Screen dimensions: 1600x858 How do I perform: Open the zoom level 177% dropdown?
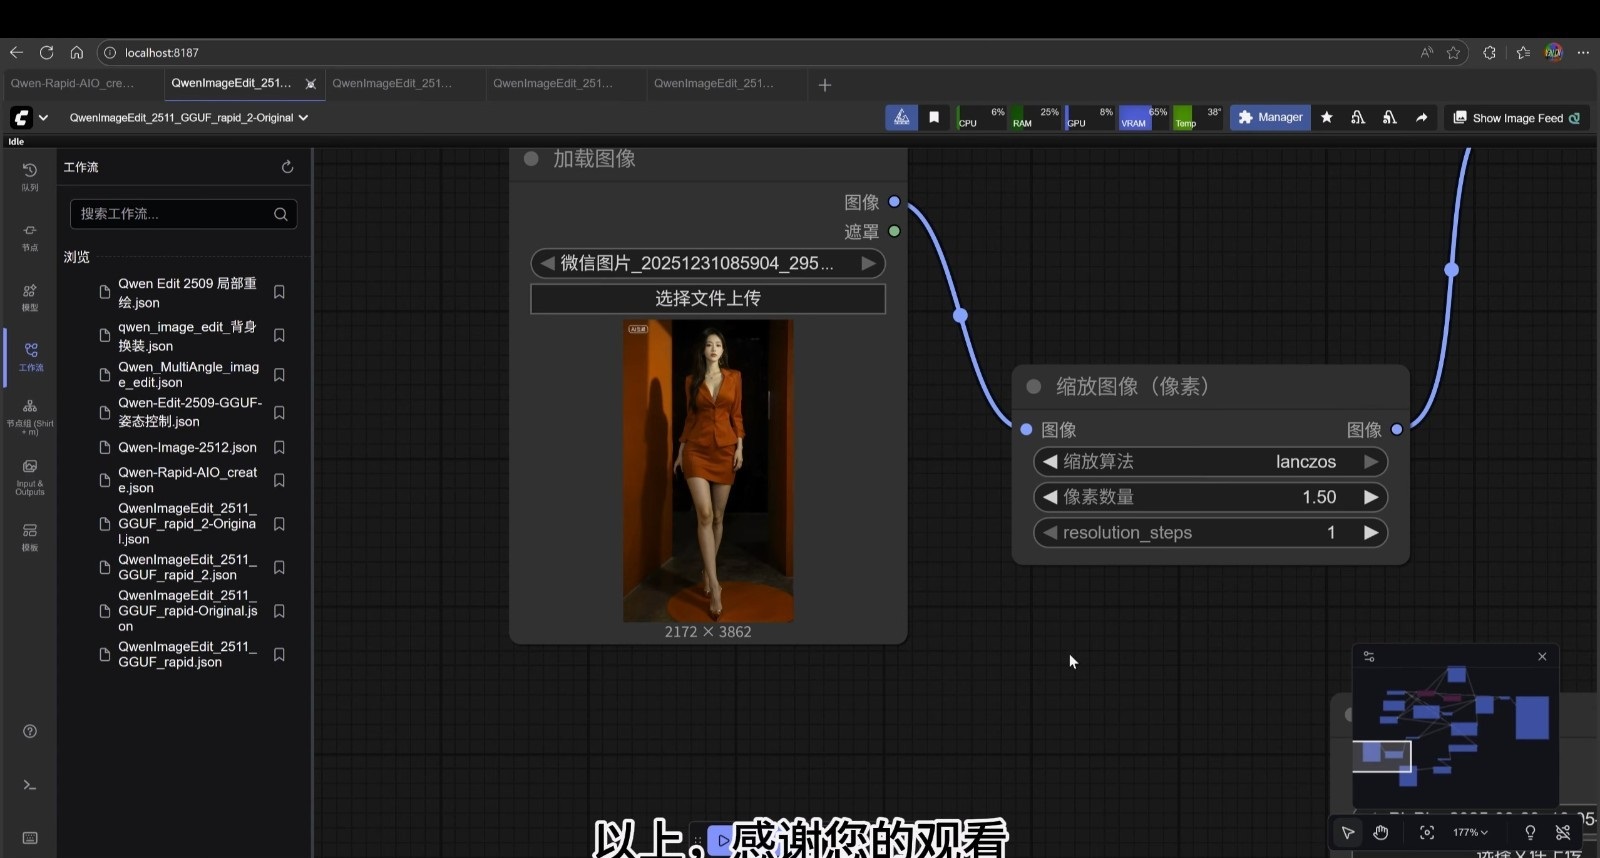coord(1470,832)
